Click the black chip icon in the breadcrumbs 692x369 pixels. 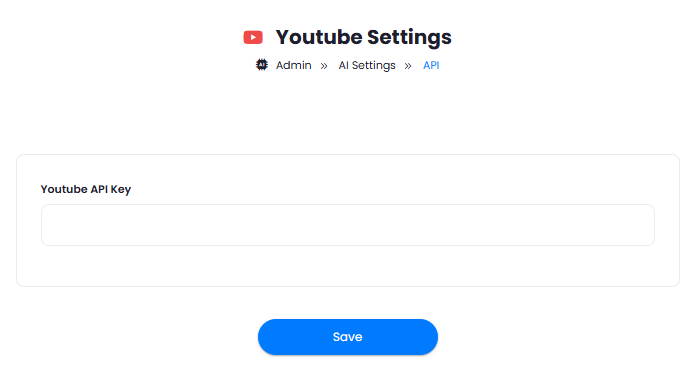coord(262,65)
